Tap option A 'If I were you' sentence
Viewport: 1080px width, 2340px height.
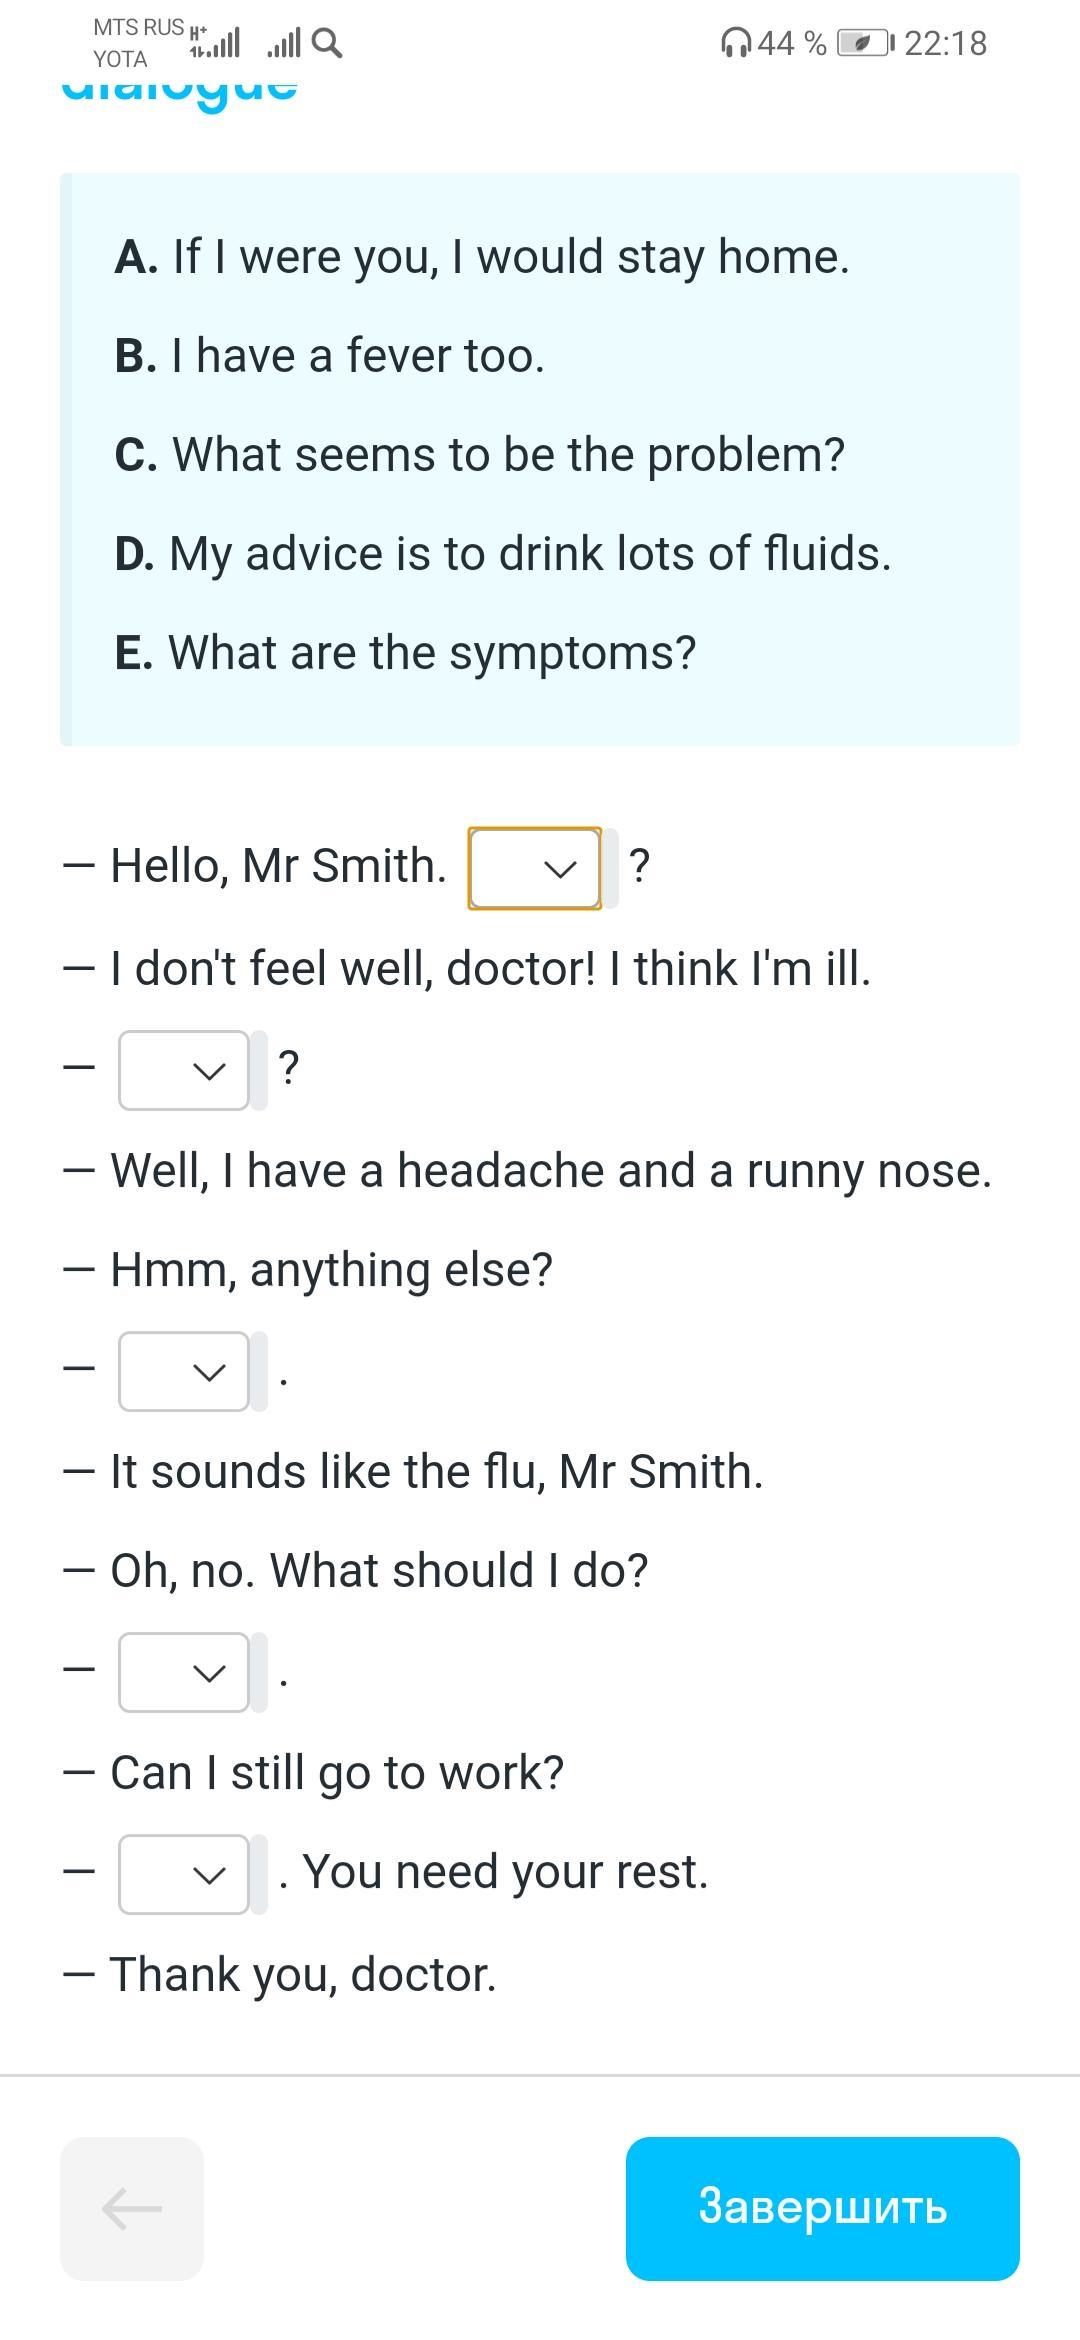click(482, 257)
